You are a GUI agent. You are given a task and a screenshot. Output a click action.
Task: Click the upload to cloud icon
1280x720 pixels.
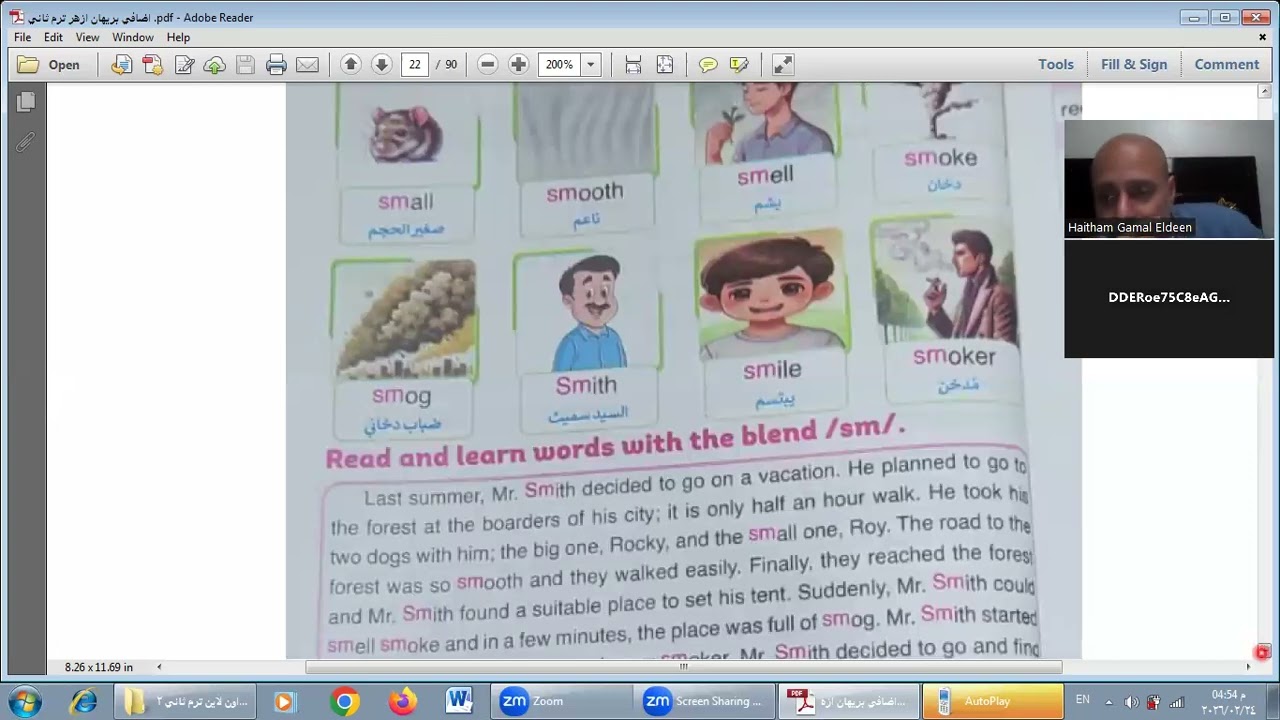click(x=214, y=65)
